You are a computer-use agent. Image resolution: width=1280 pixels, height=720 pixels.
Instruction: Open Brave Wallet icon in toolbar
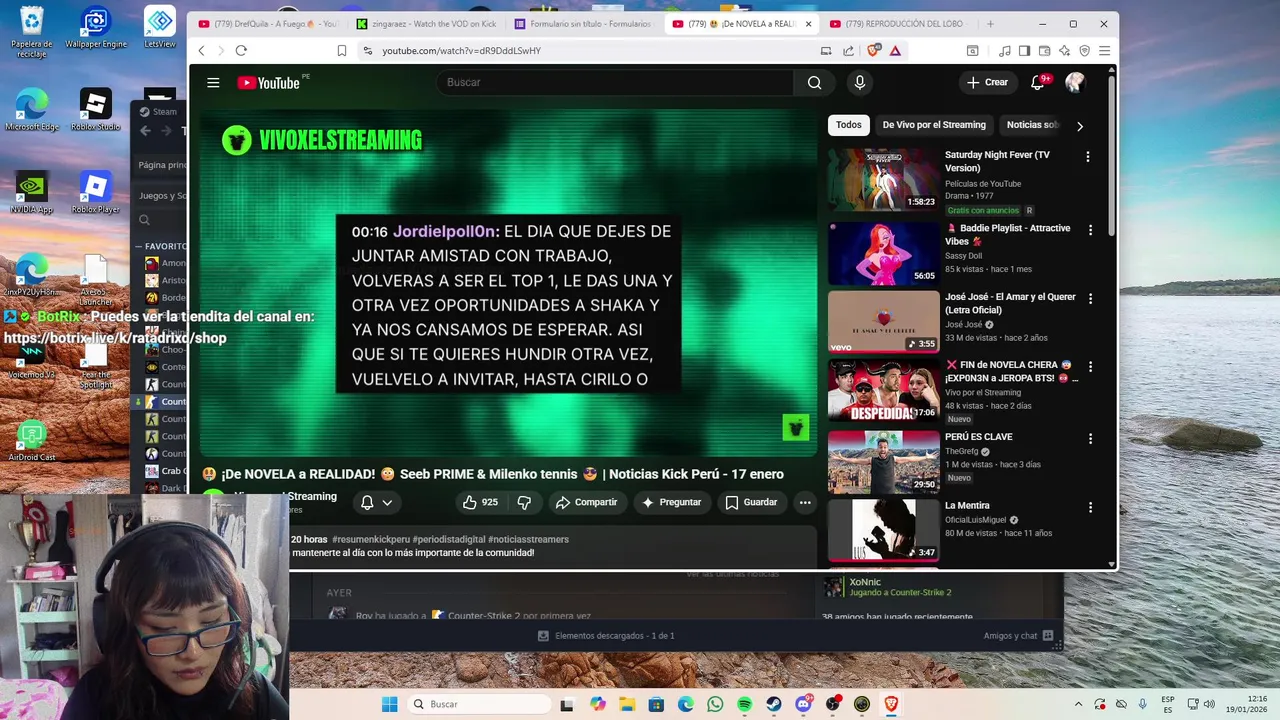(1045, 50)
